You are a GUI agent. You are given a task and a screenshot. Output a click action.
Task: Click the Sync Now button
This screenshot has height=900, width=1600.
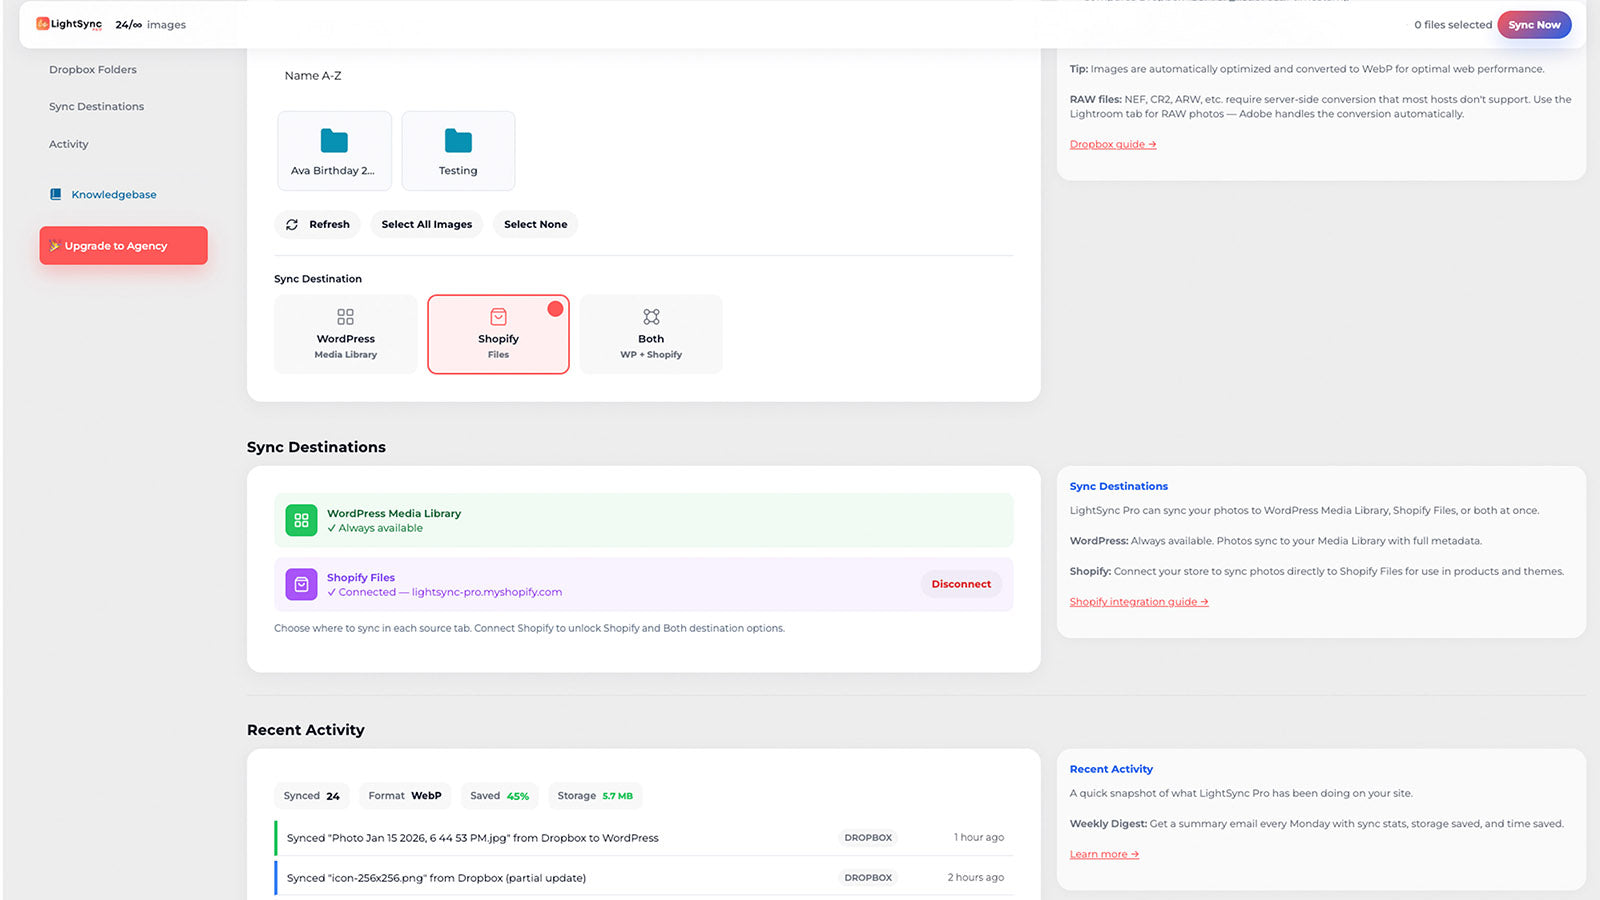coord(1534,24)
